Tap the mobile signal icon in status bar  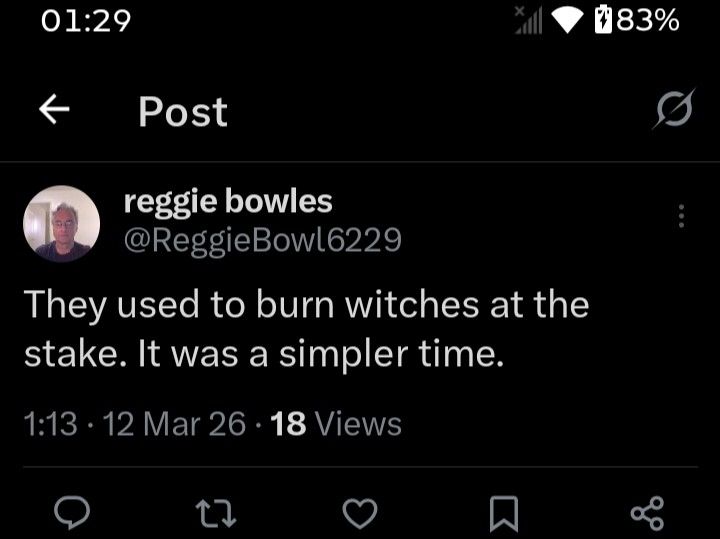pyautogui.click(x=527, y=20)
